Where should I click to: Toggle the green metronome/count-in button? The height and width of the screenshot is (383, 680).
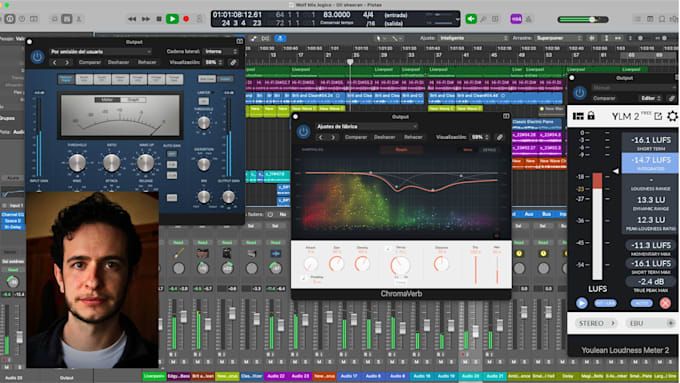click(471, 19)
